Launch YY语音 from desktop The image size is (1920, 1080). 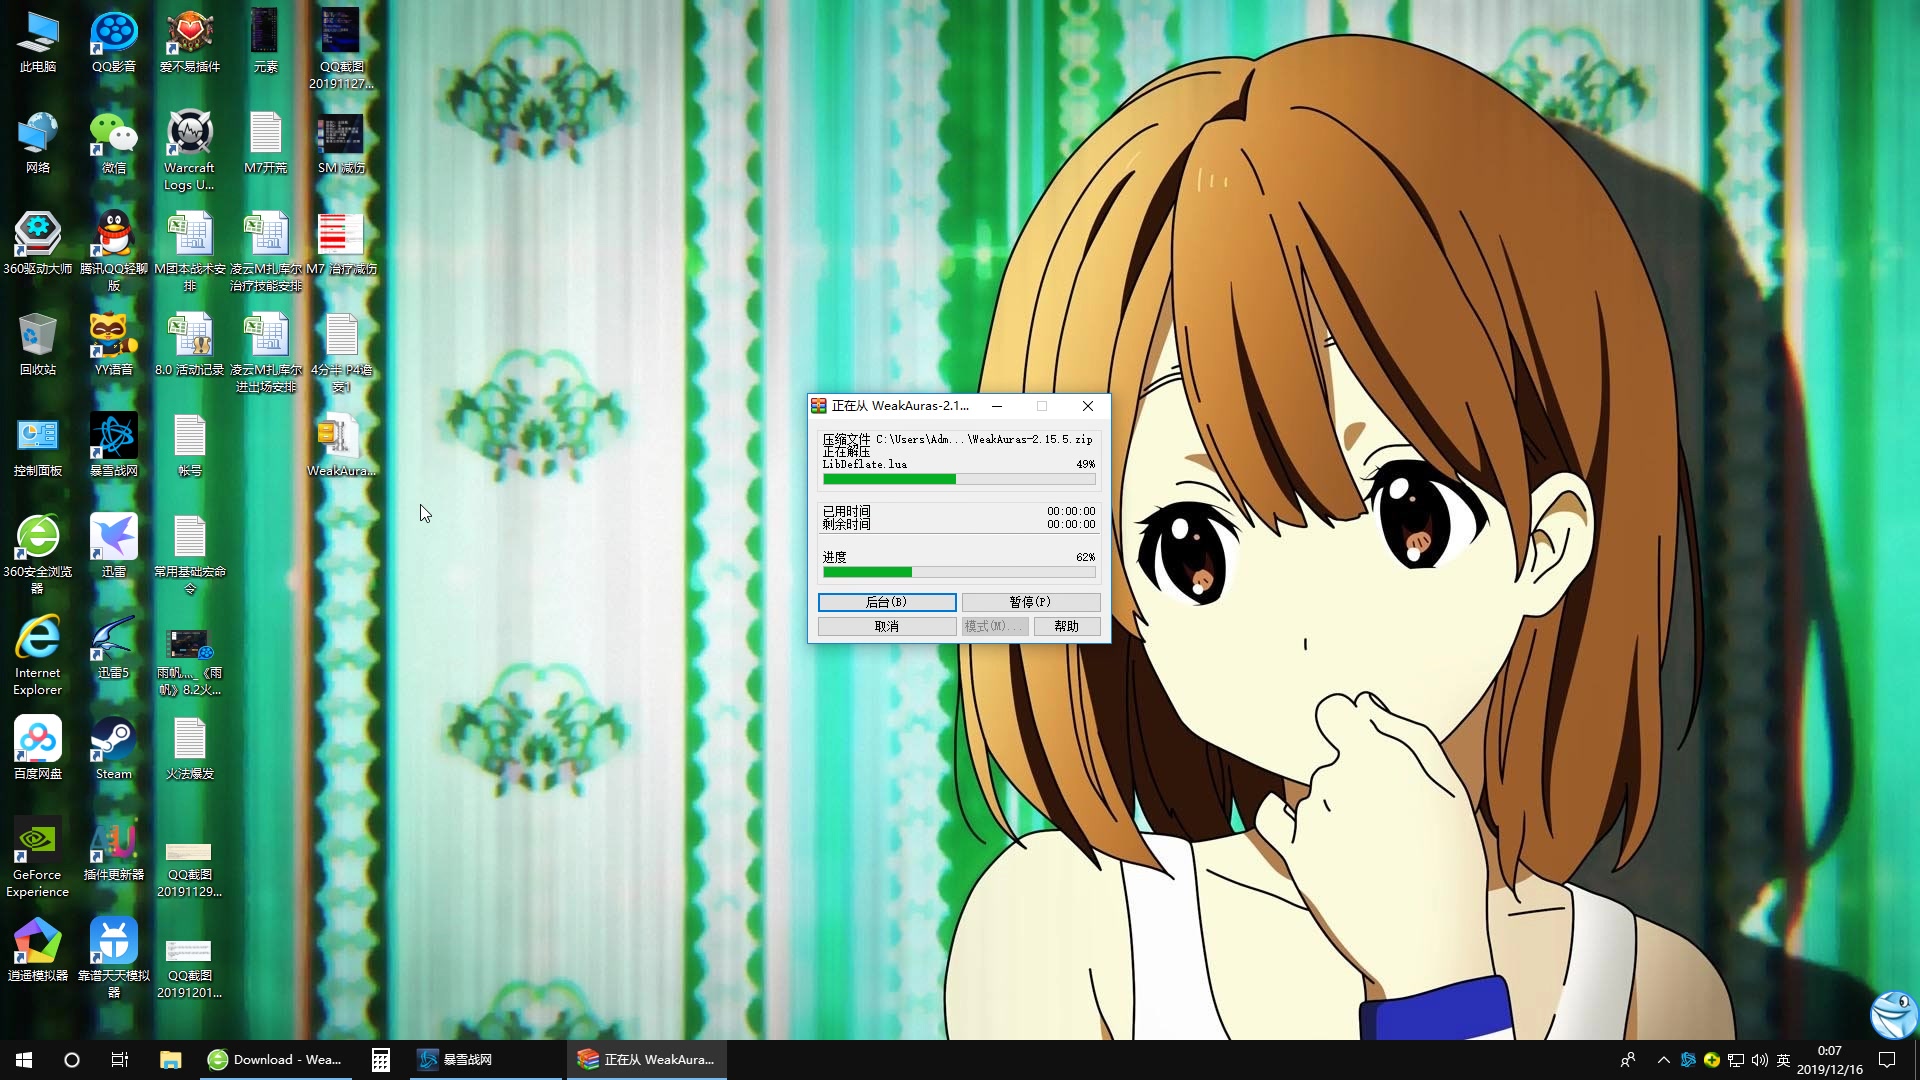pyautogui.click(x=114, y=345)
